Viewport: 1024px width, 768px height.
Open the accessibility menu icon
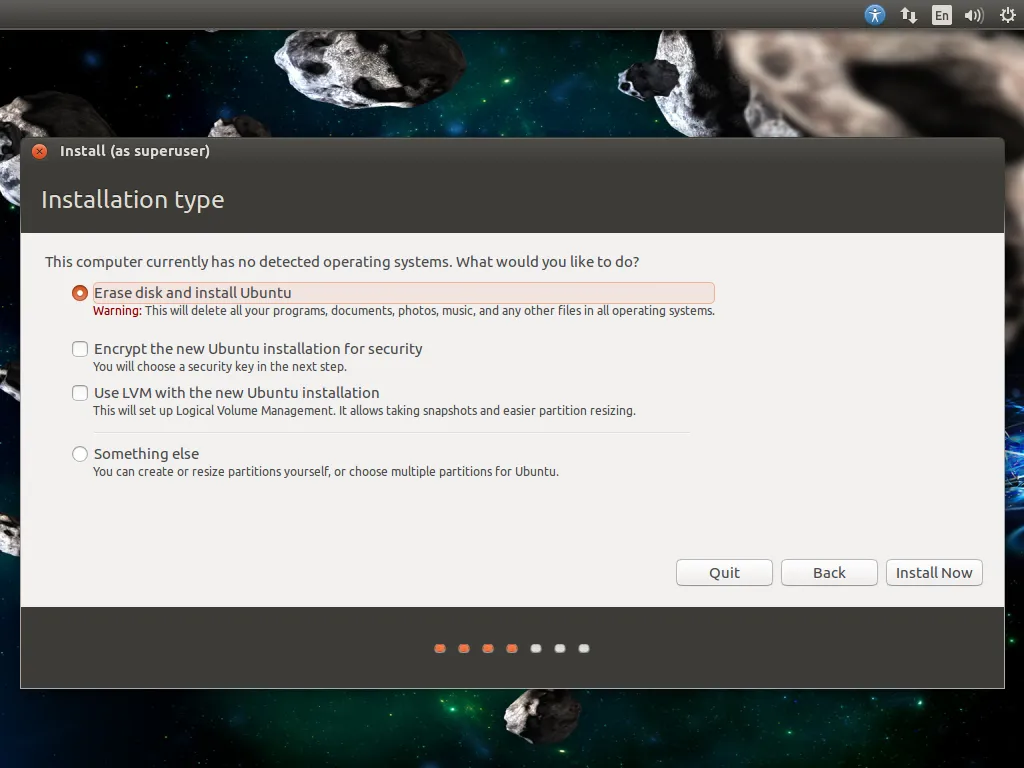874,14
